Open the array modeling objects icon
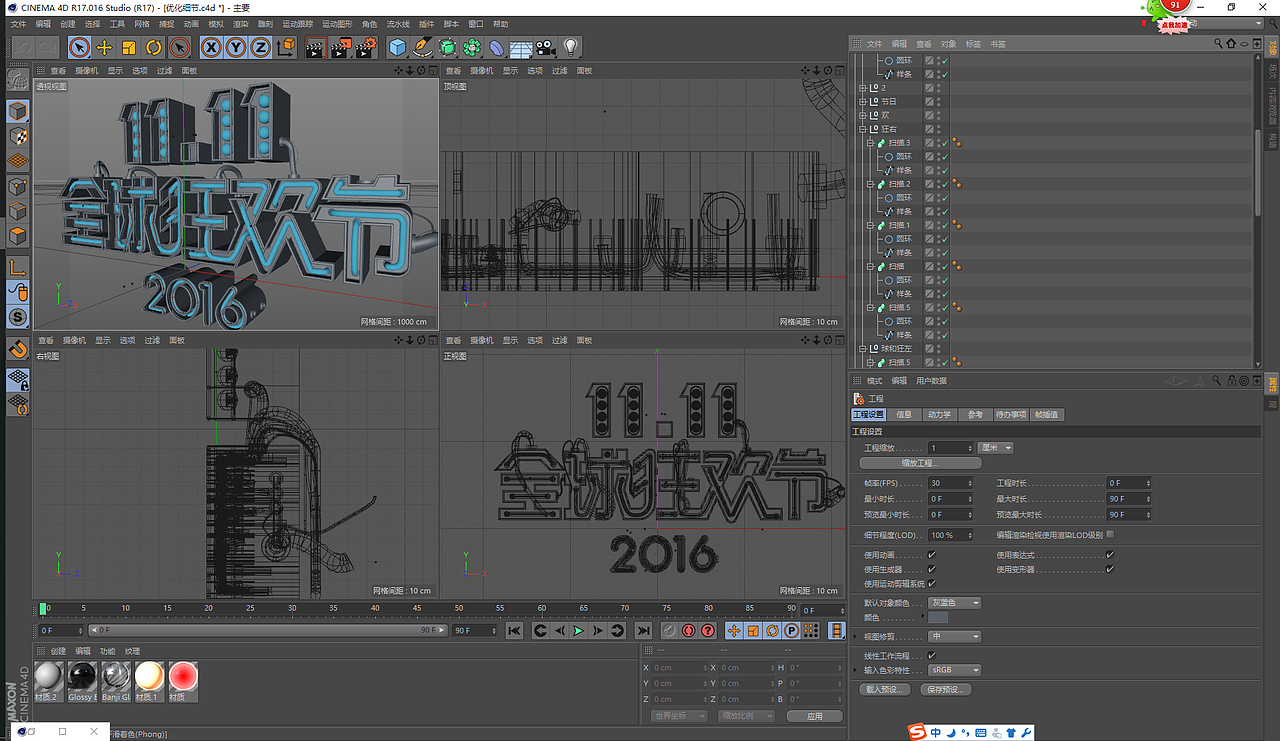 tap(472, 47)
